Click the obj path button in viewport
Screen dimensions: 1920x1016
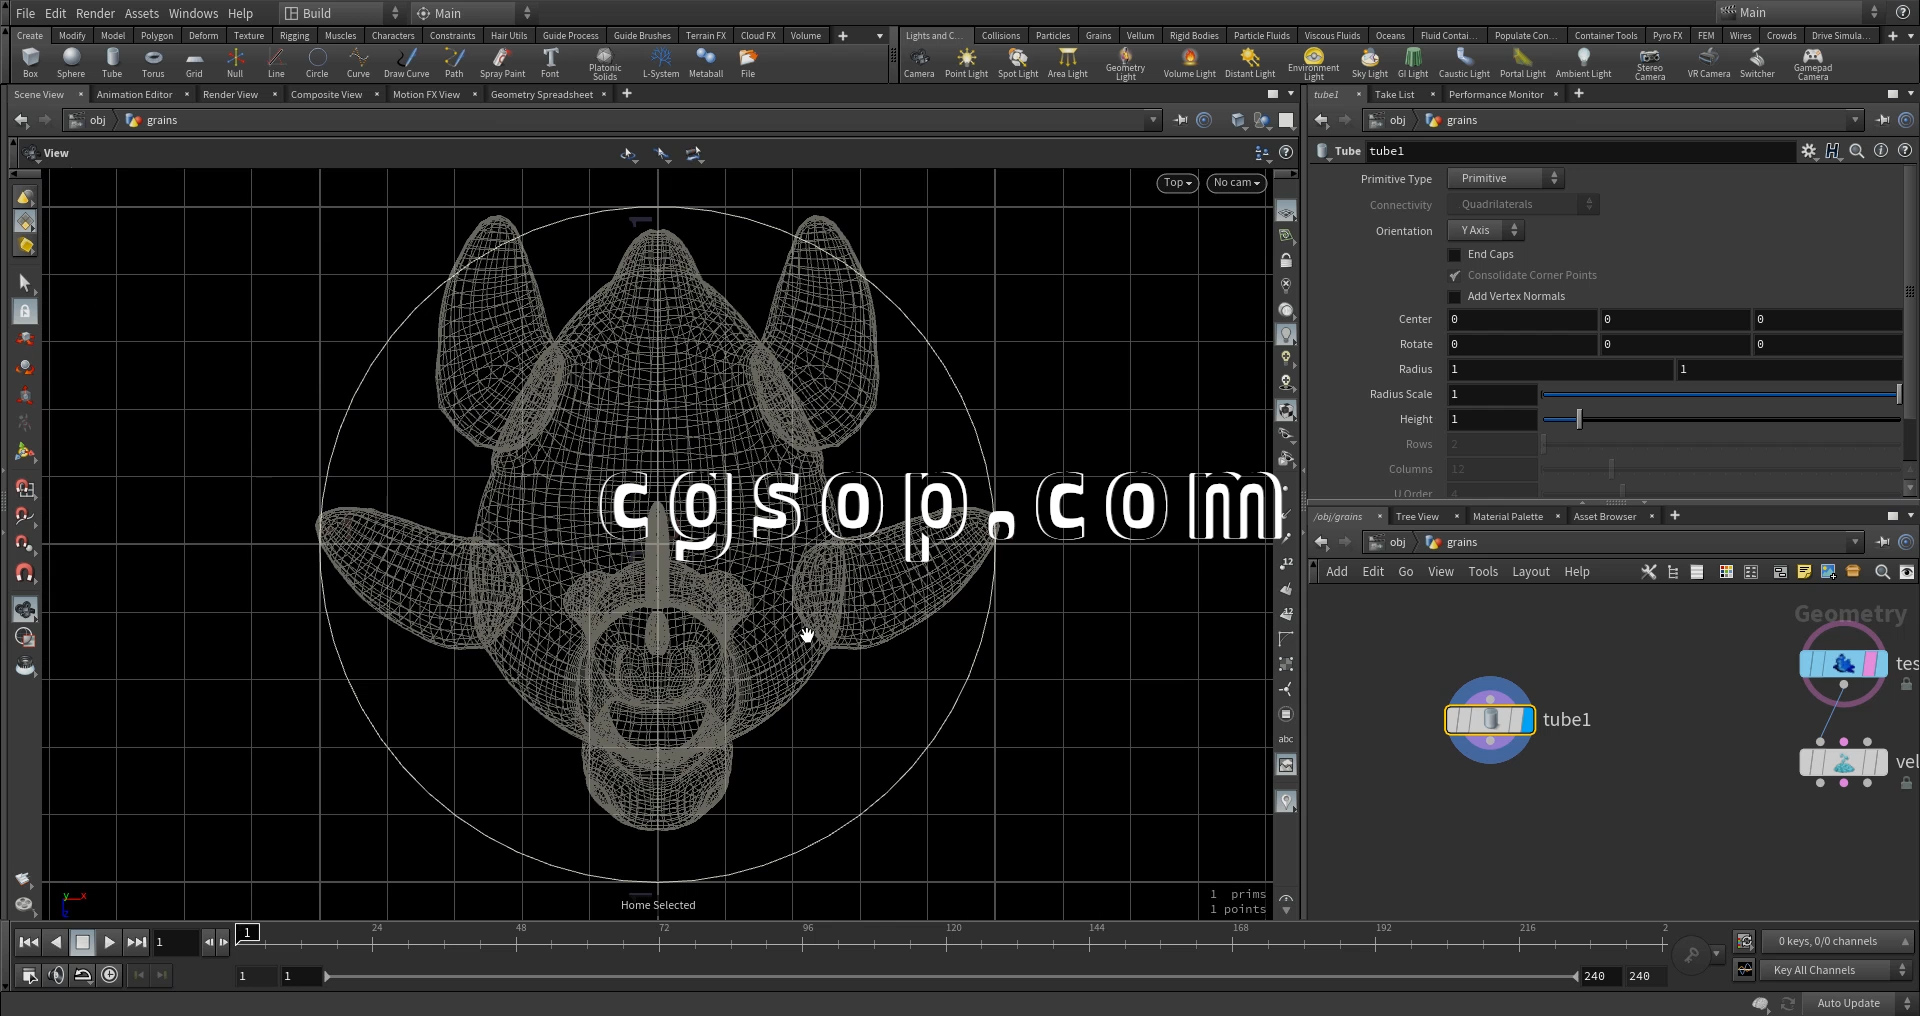[x=88, y=120]
